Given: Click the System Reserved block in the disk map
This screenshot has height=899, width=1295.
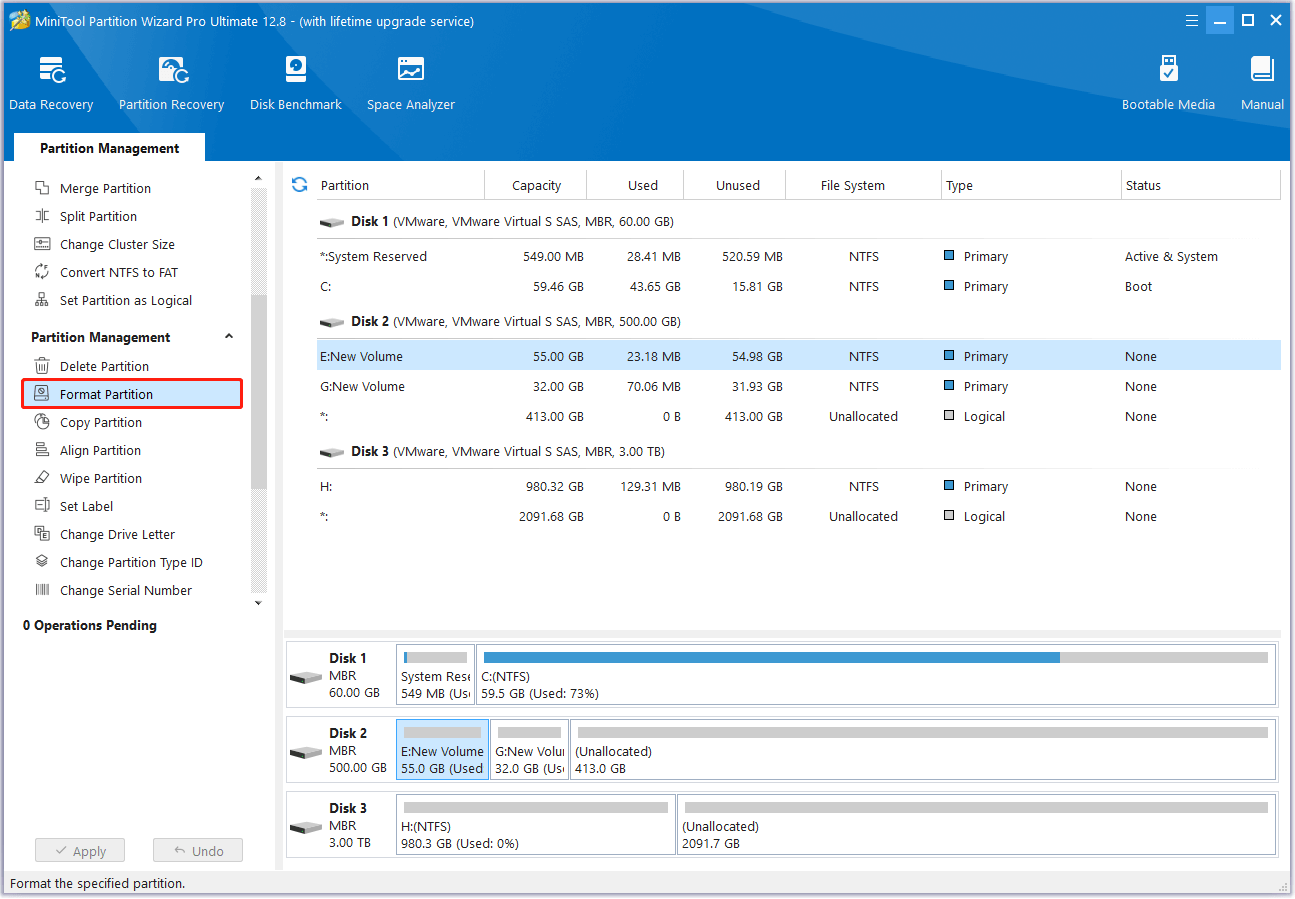Looking at the screenshot, I should click(x=435, y=675).
